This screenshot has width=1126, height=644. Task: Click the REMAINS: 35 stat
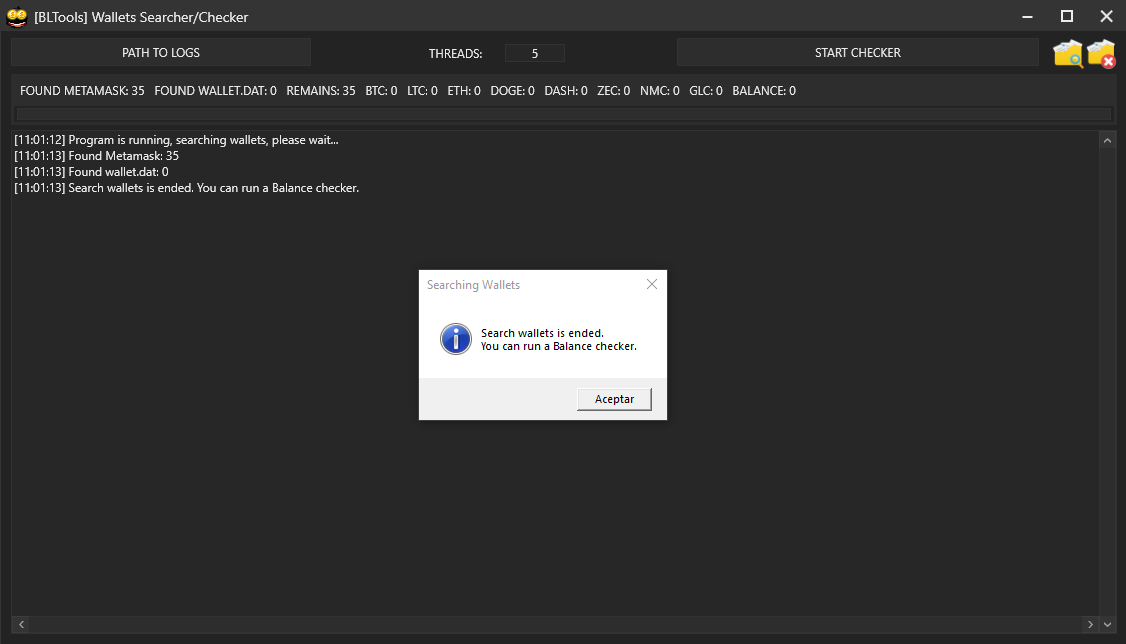pos(321,90)
